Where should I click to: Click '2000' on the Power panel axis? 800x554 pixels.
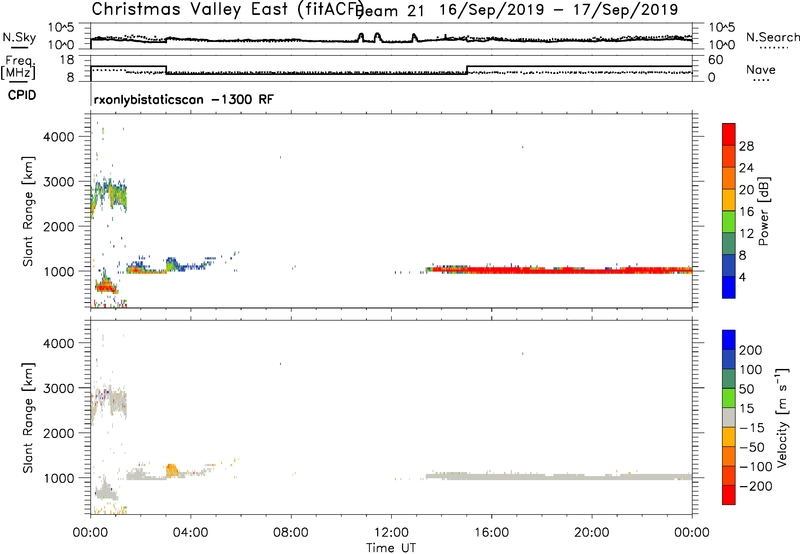[59, 226]
